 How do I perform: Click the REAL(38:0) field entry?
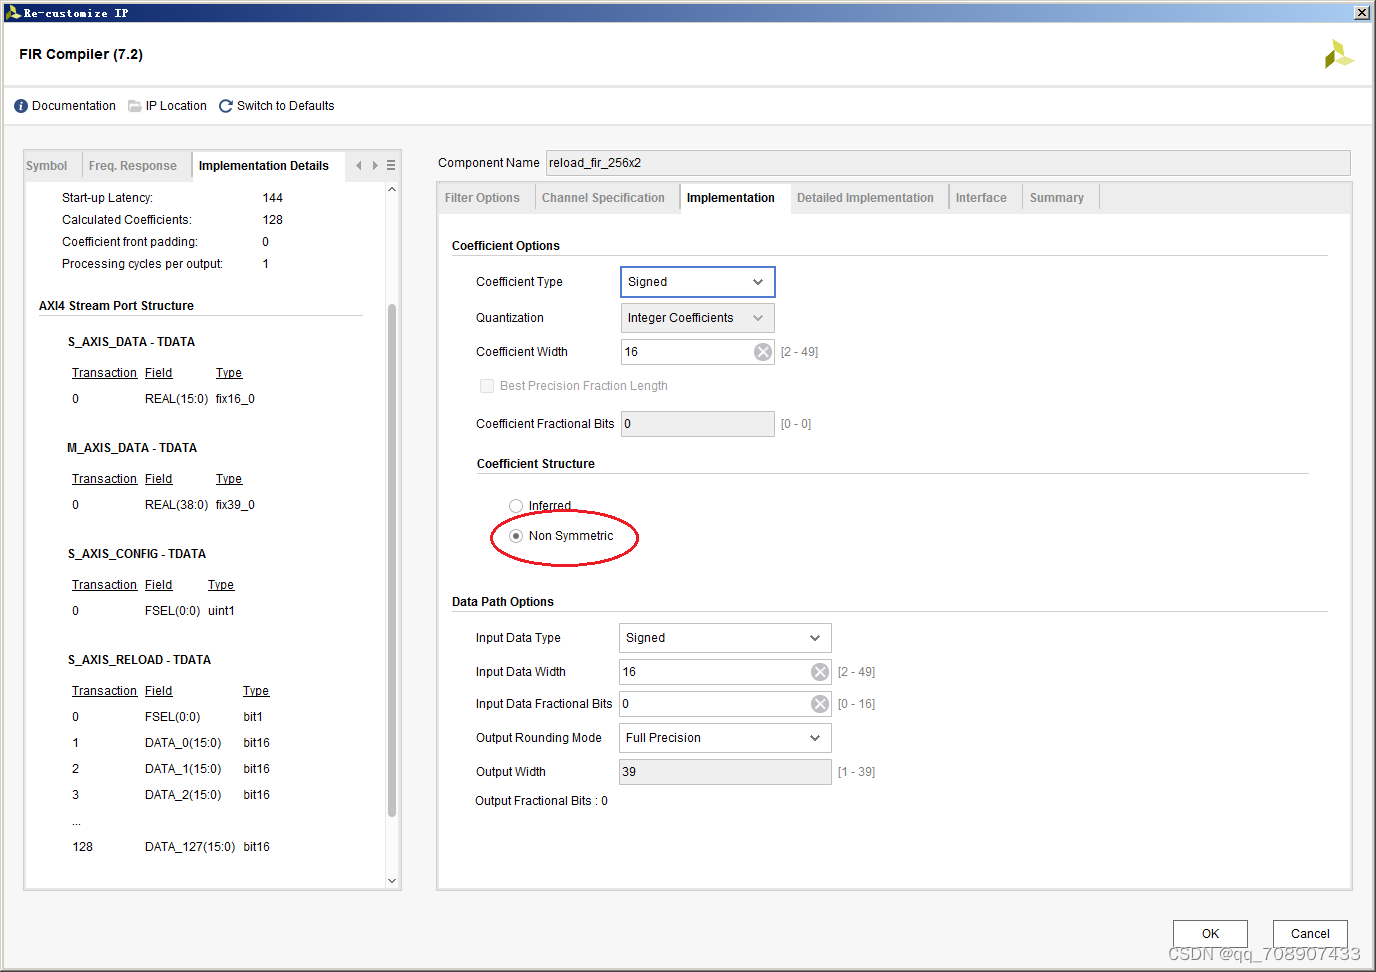tap(177, 505)
